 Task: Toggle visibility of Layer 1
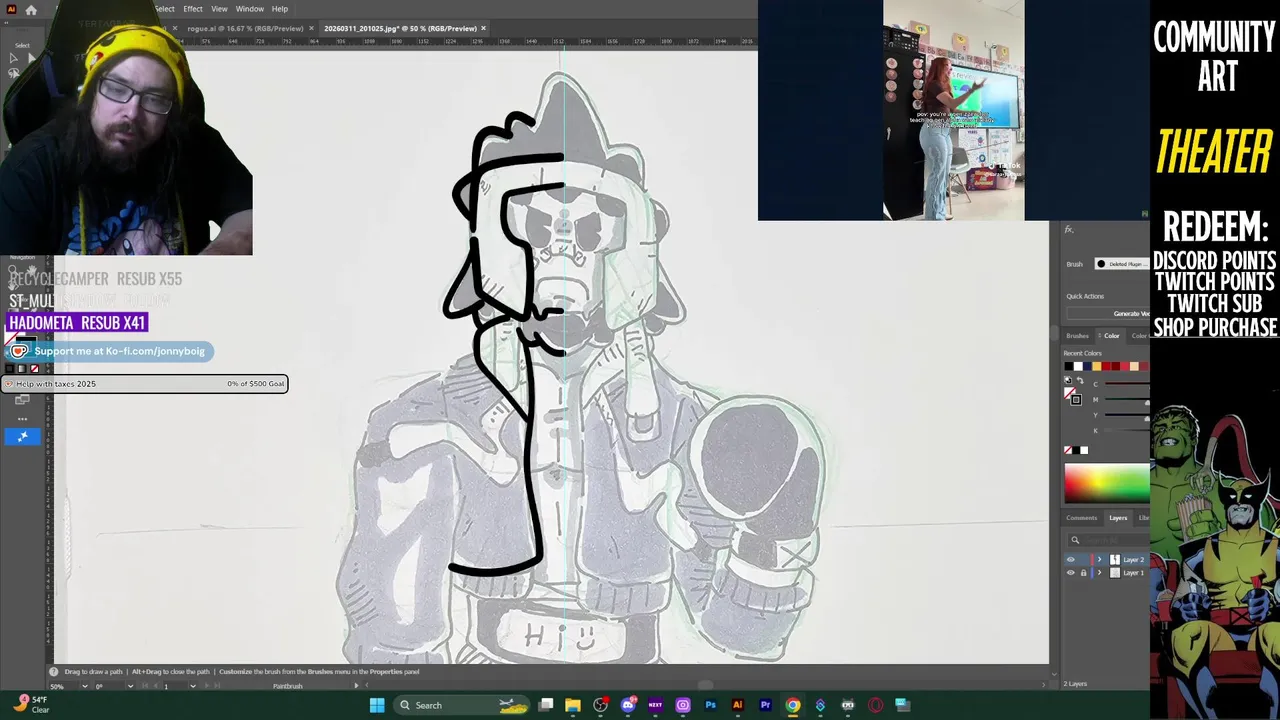click(x=1070, y=573)
